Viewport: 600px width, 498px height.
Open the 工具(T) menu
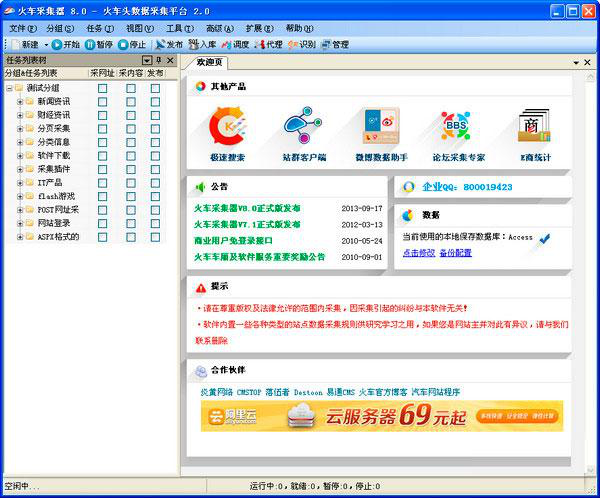[x=180, y=28]
